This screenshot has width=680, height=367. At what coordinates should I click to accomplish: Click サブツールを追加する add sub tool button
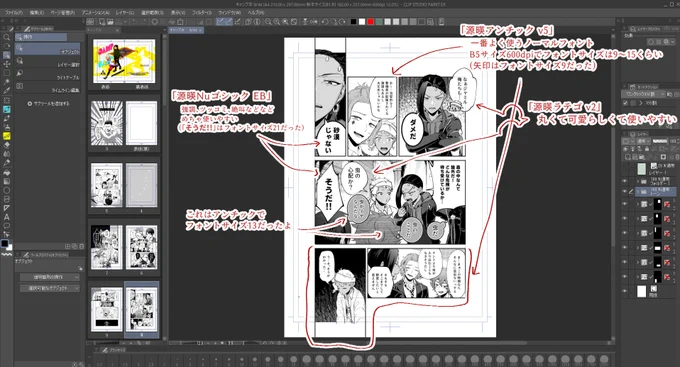(x=48, y=104)
